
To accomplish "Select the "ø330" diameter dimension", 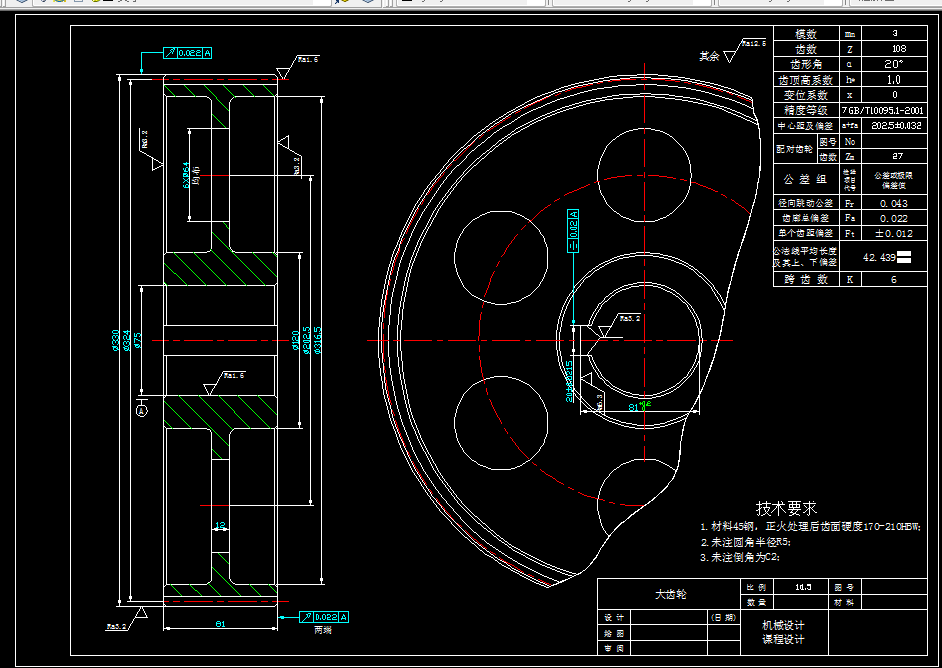I will tap(115, 340).
